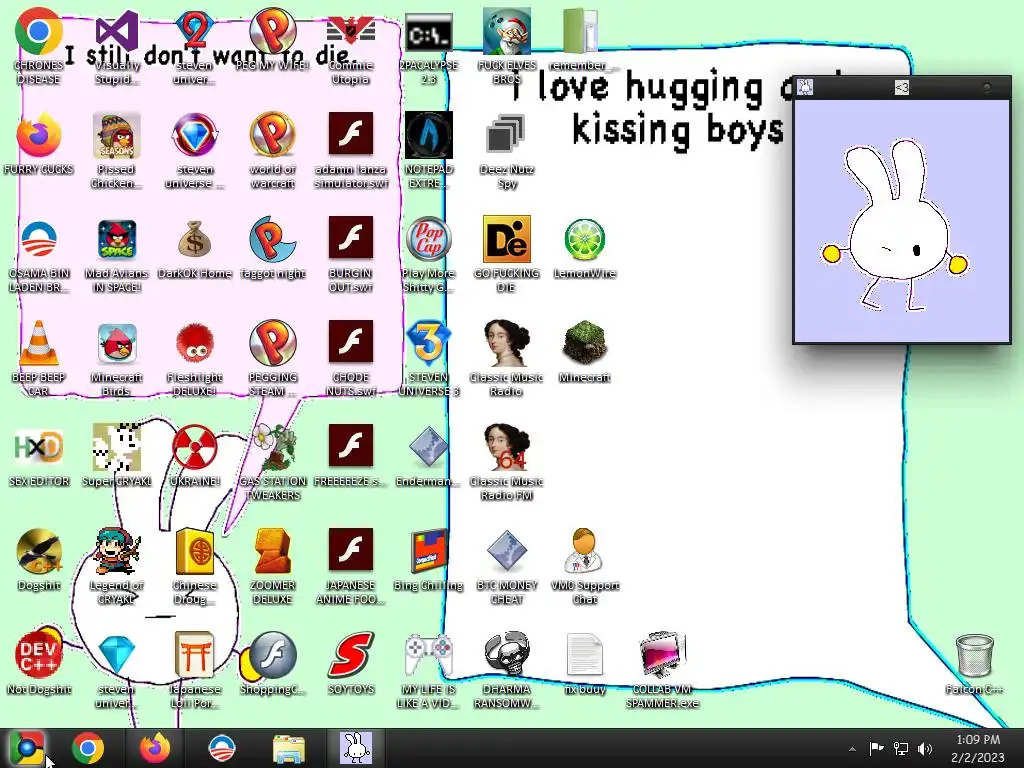Select the JAPANESE ANIME FOO... Flash file
1024x768 pixels.
(351, 551)
